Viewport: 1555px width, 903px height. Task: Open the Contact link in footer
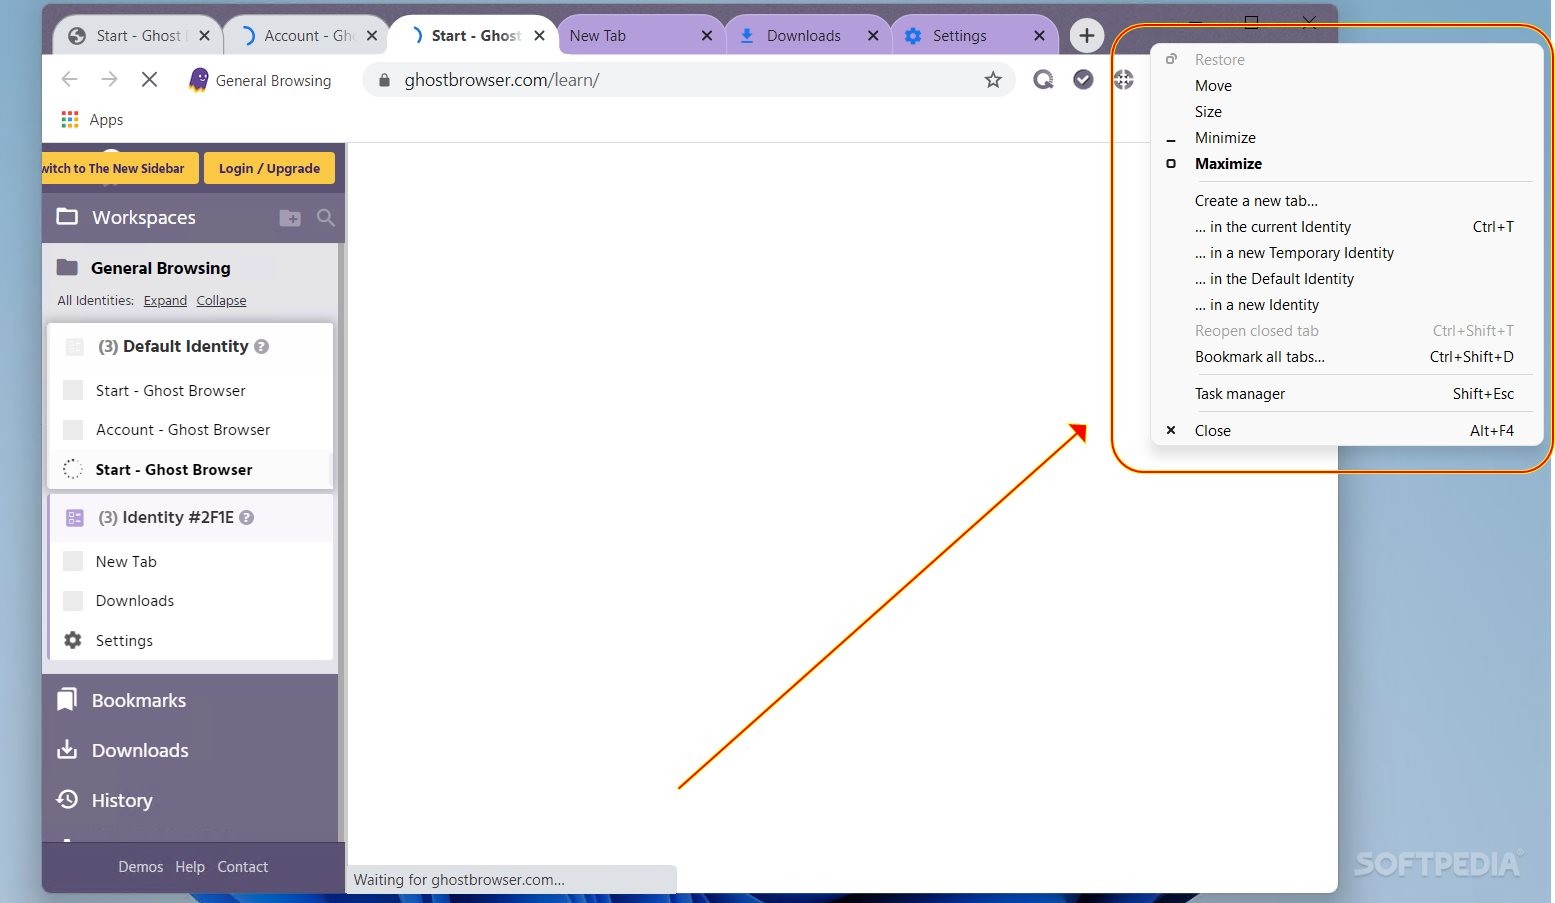[243, 867]
